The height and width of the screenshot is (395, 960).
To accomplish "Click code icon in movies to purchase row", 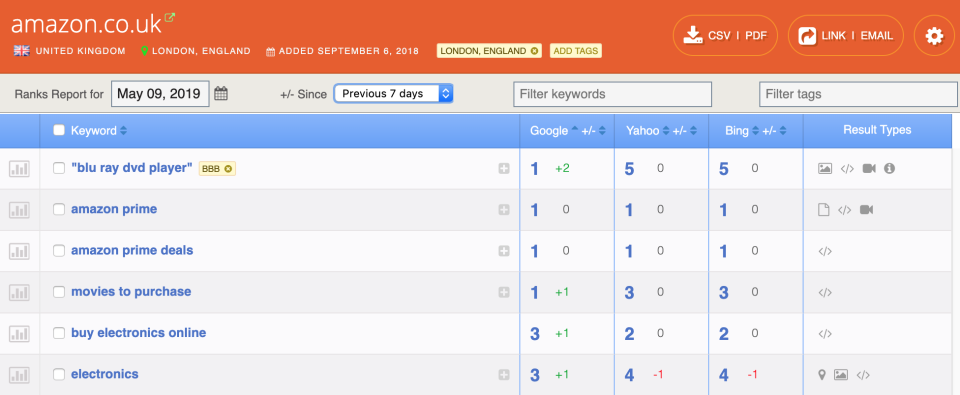I will pos(825,292).
